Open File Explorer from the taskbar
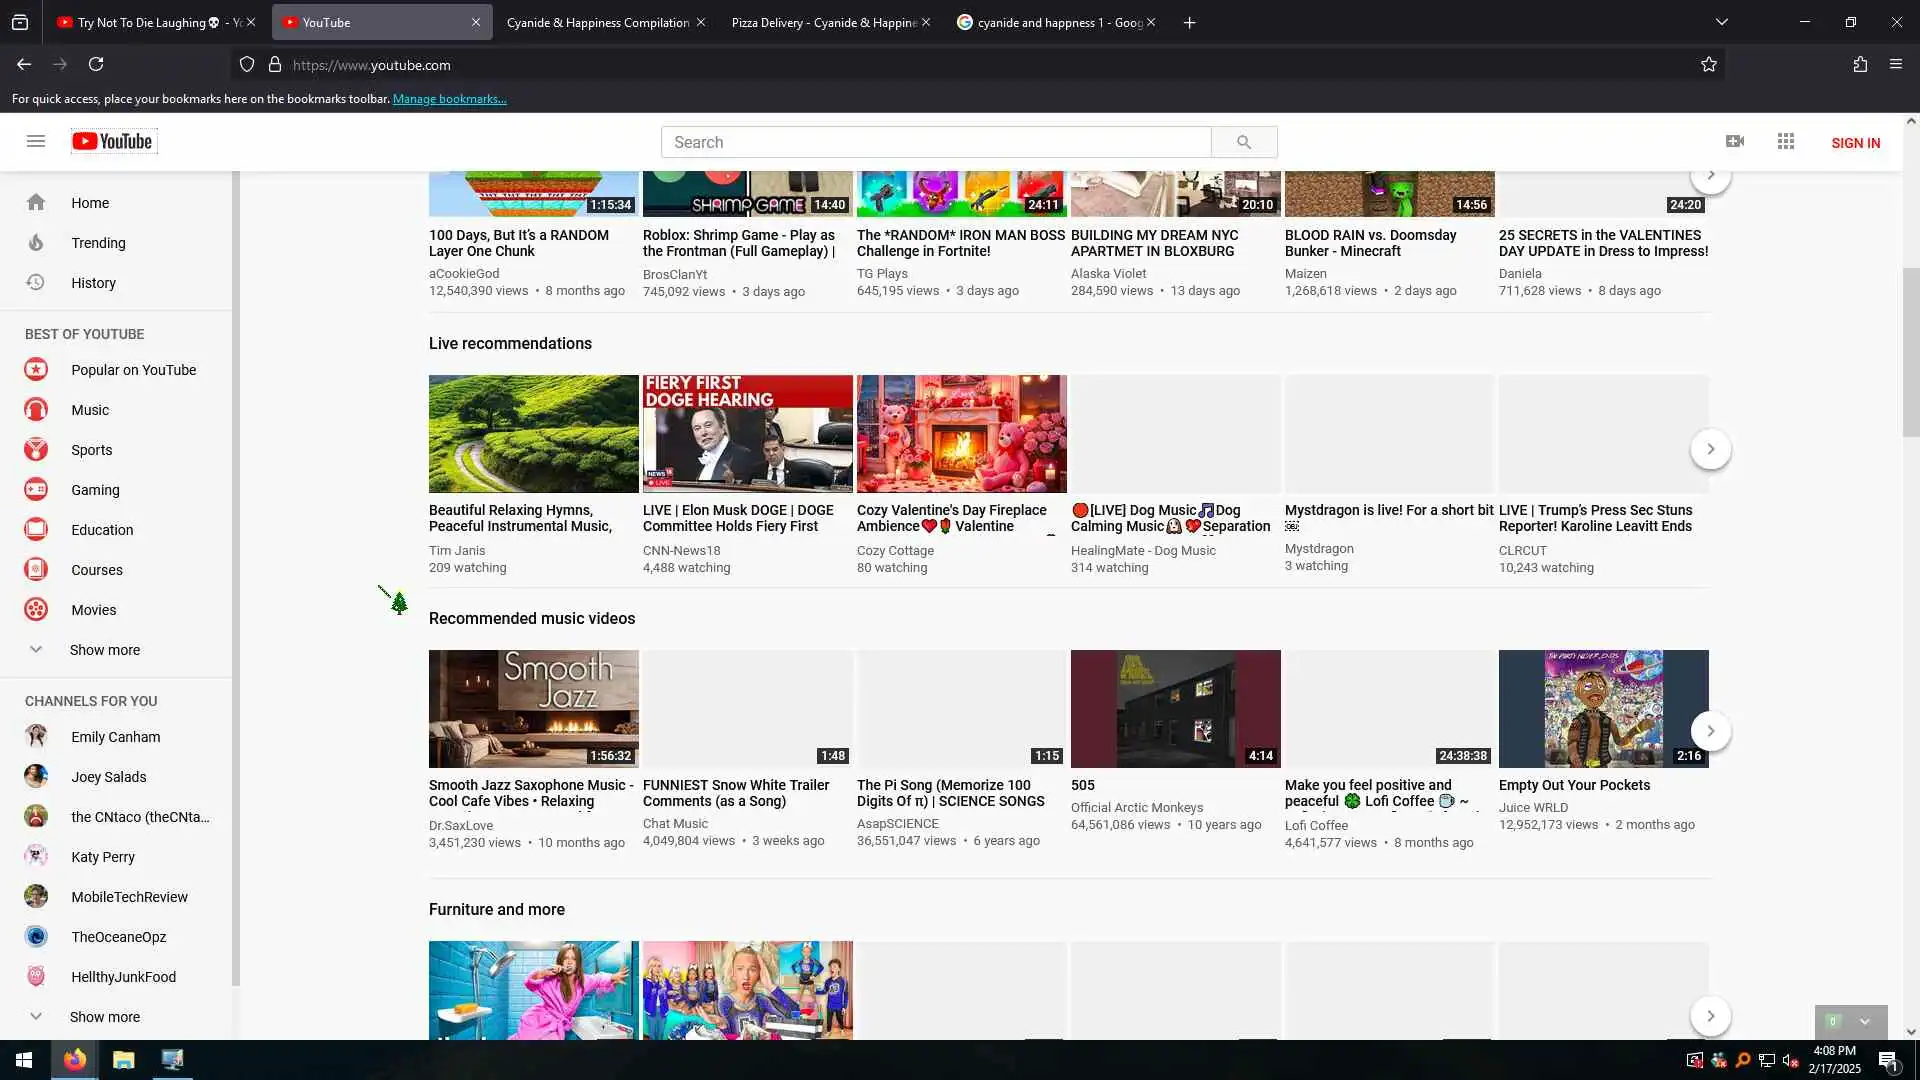 pyautogui.click(x=123, y=1060)
